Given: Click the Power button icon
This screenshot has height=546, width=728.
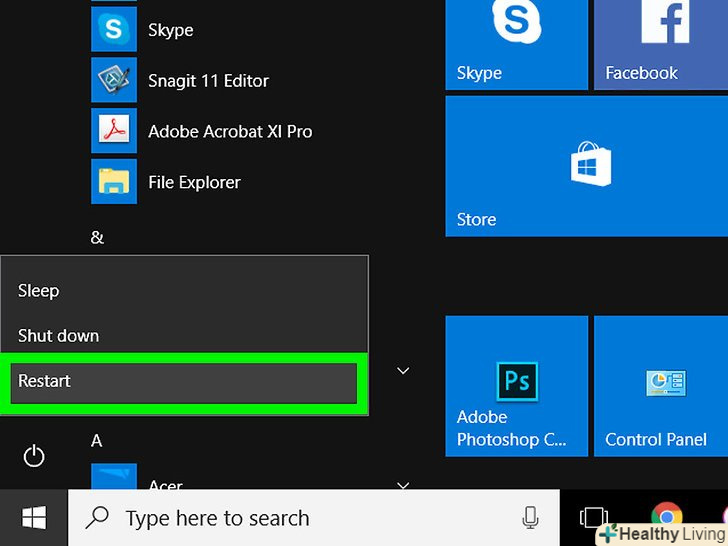Looking at the screenshot, I should click(34, 457).
